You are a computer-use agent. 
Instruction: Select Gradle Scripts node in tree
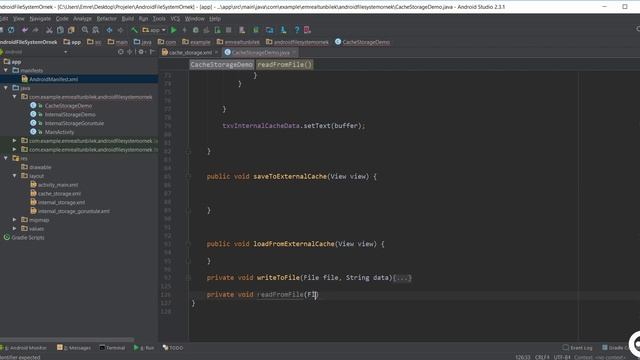click(28, 237)
